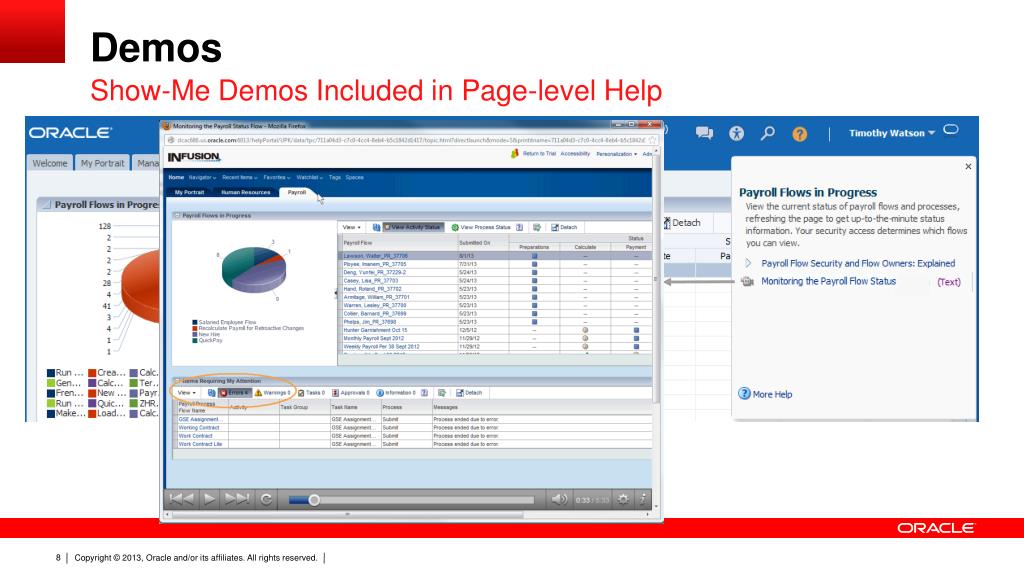This screenshot has width=1024, height=576.
Task: Click the More Help question mark icon
Action: (744, 394)
